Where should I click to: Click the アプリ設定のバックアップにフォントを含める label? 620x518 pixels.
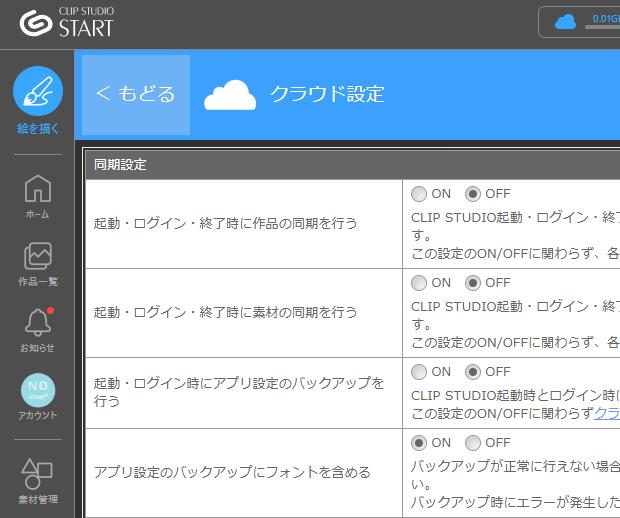pyautogui.click(x=232, y=472)
